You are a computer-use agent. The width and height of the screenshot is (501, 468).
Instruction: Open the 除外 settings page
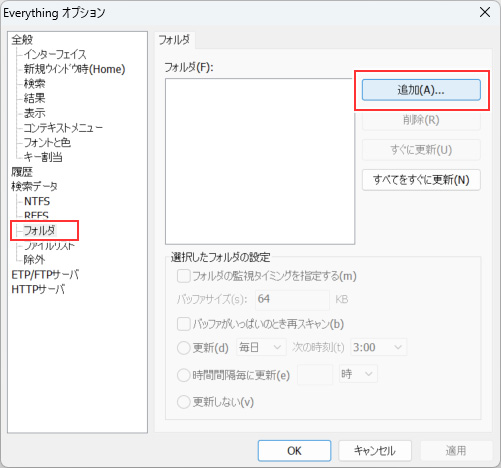click(34, 259)
